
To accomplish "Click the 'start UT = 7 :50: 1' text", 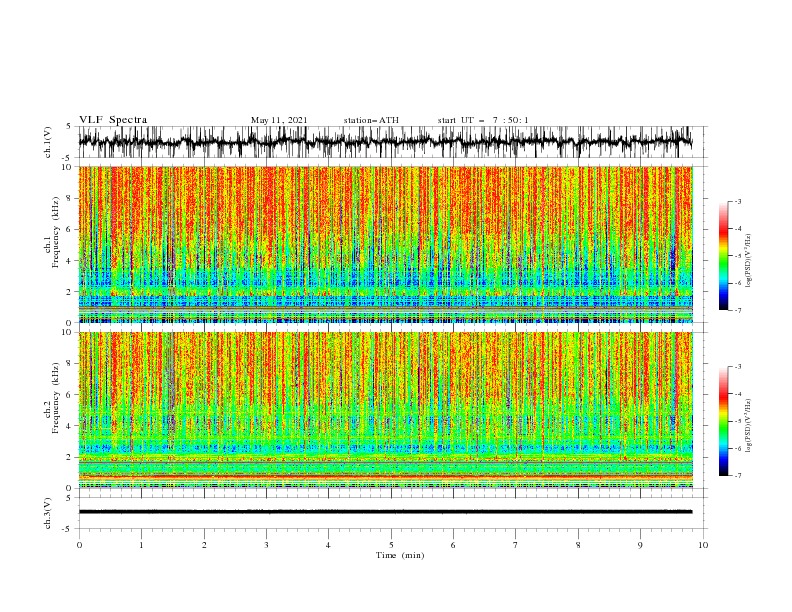I will pyautogui.click(x=483, y=120).
